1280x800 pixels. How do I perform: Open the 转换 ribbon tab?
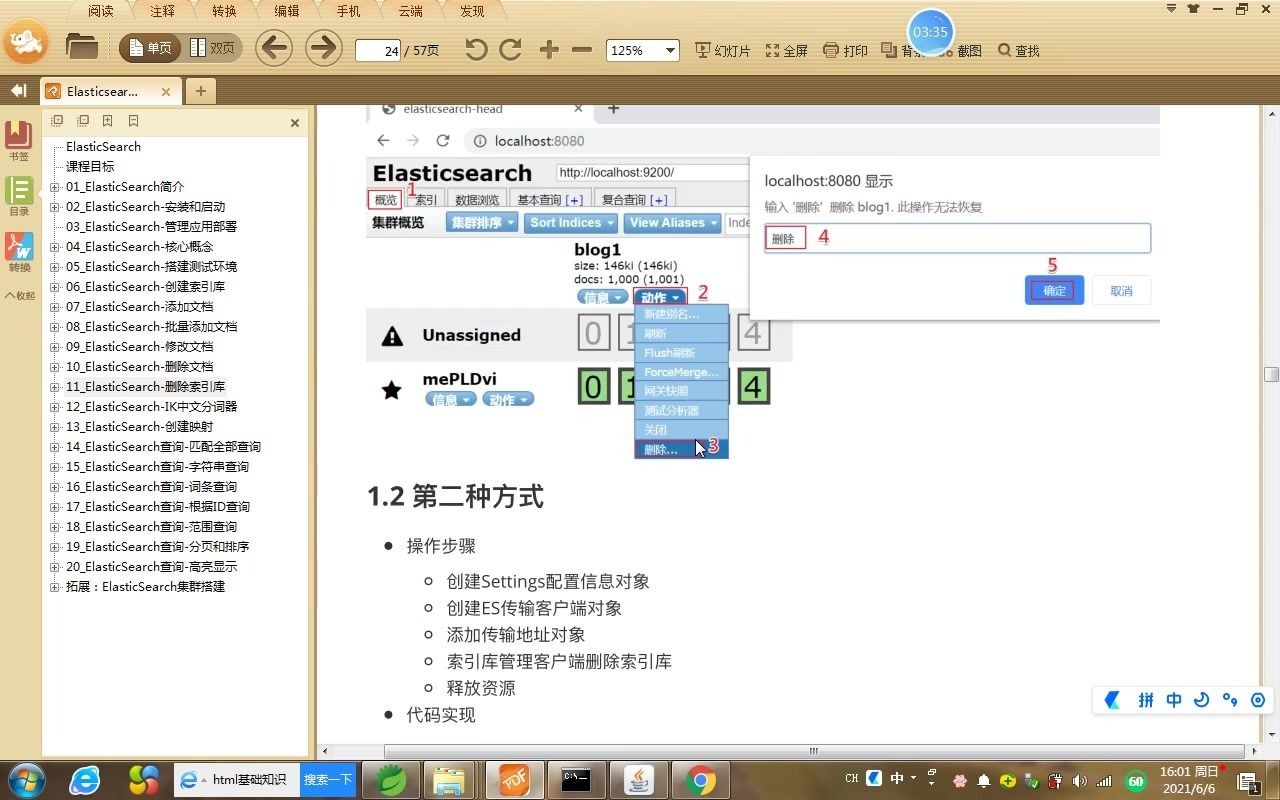[x=224, y=11]
